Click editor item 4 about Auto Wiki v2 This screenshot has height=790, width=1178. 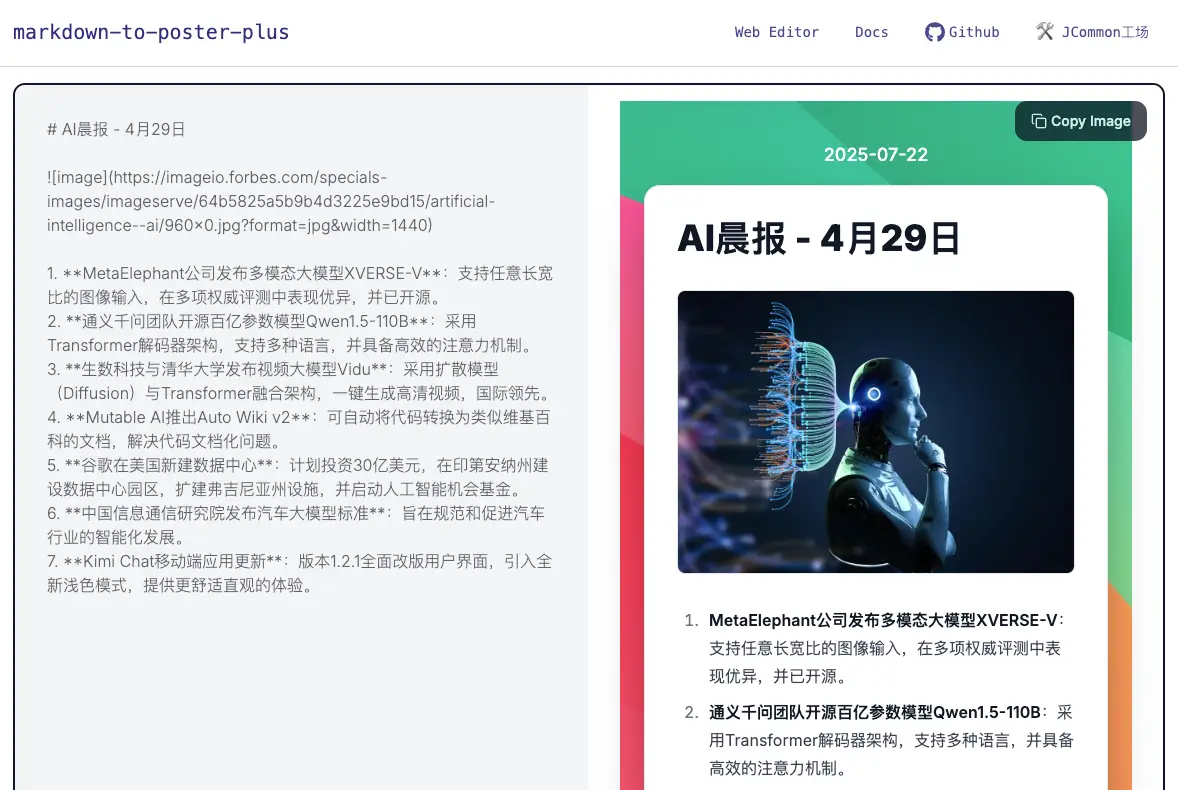(x=298, y=430)
